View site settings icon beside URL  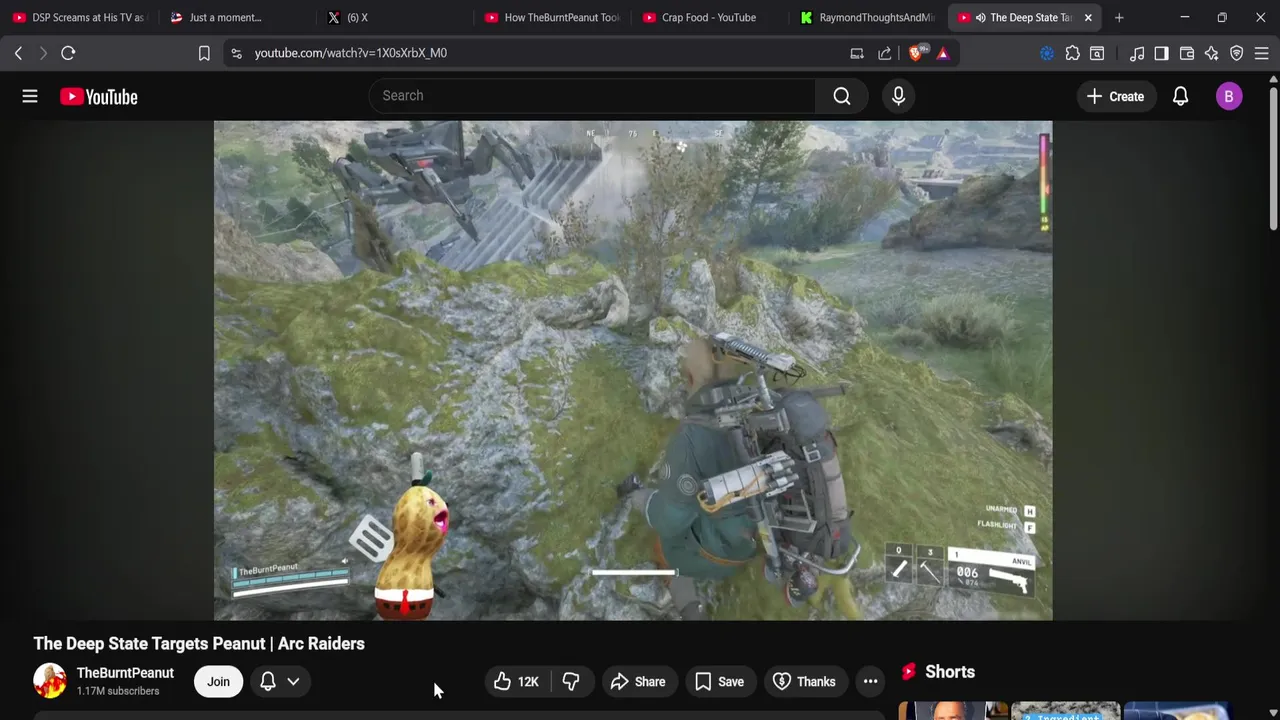236,53
